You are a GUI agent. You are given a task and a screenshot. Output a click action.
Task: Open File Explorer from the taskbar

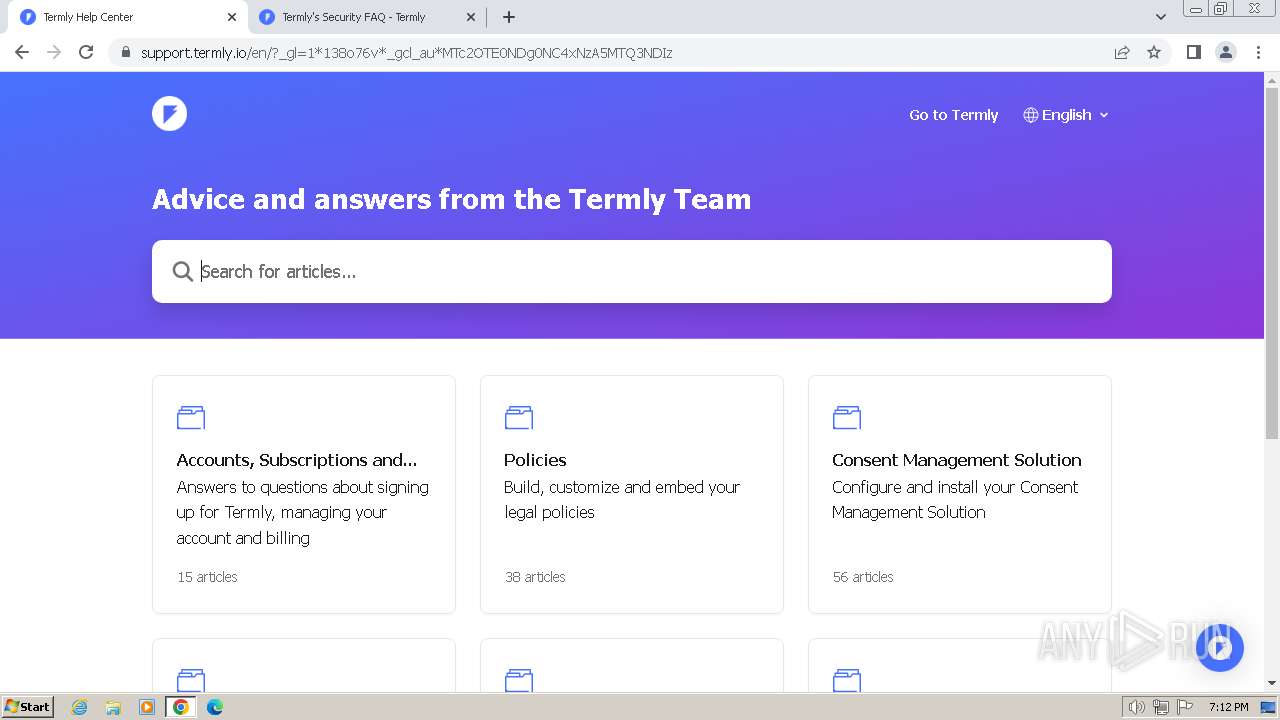pos(113,707)
